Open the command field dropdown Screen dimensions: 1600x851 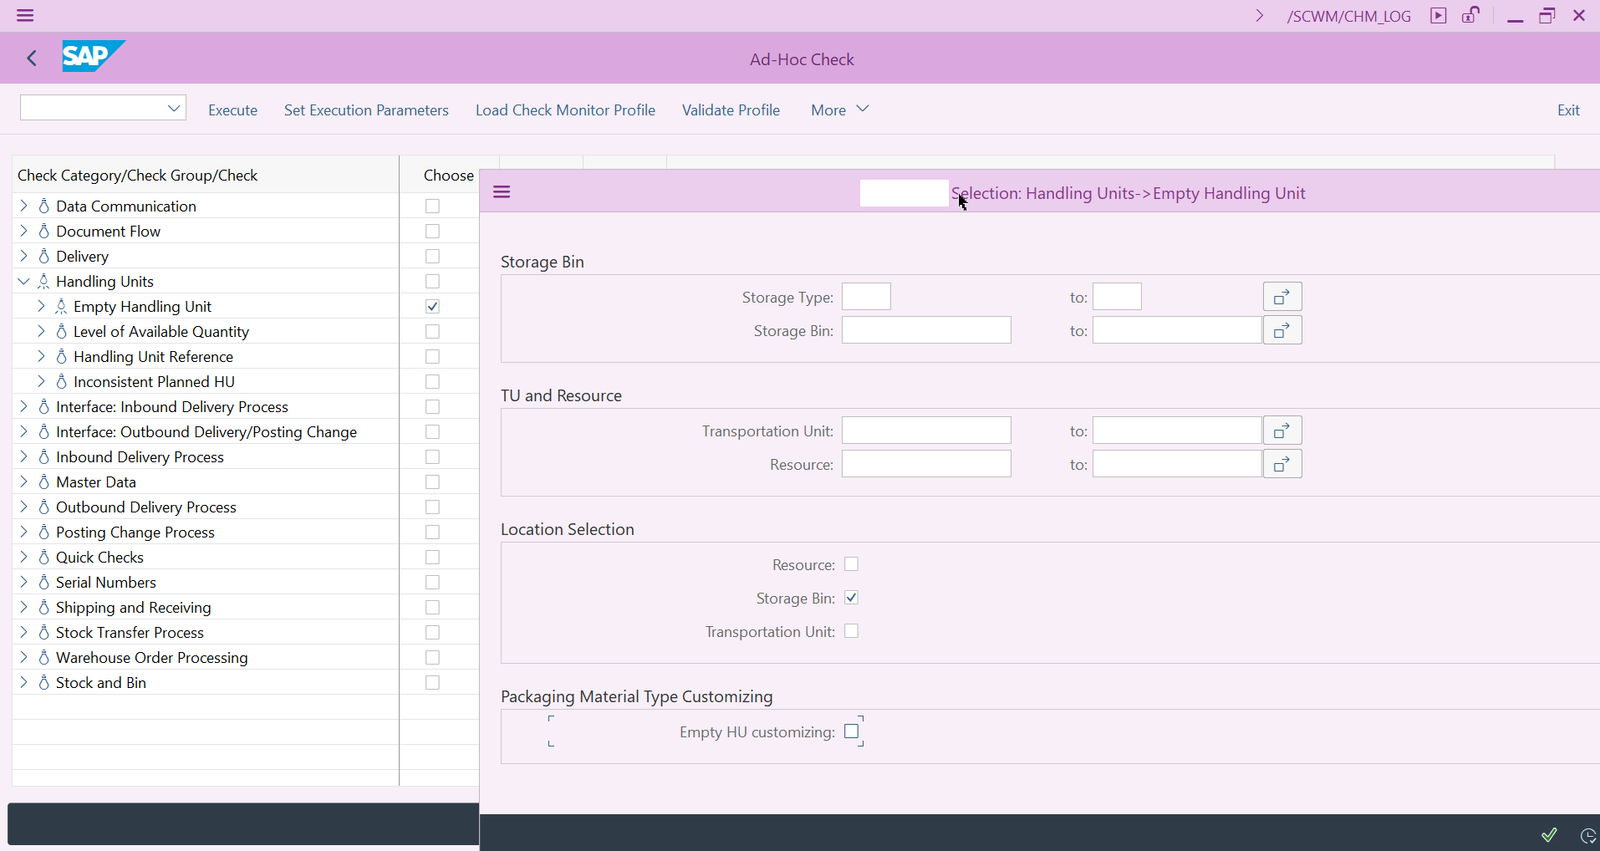pos(174,107)
